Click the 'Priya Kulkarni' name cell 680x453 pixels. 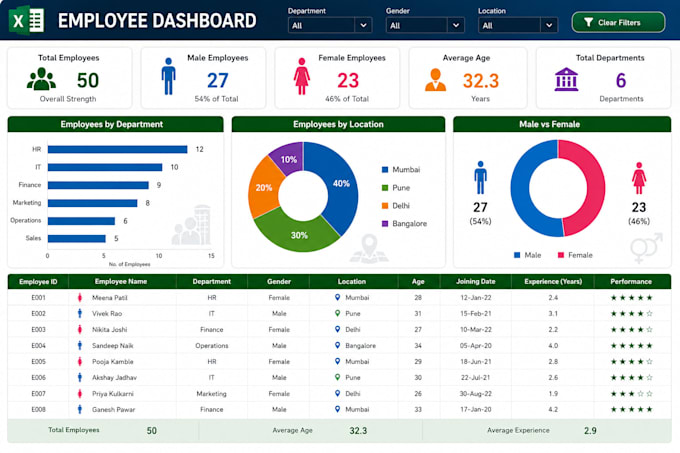click(x=113, y=394)
